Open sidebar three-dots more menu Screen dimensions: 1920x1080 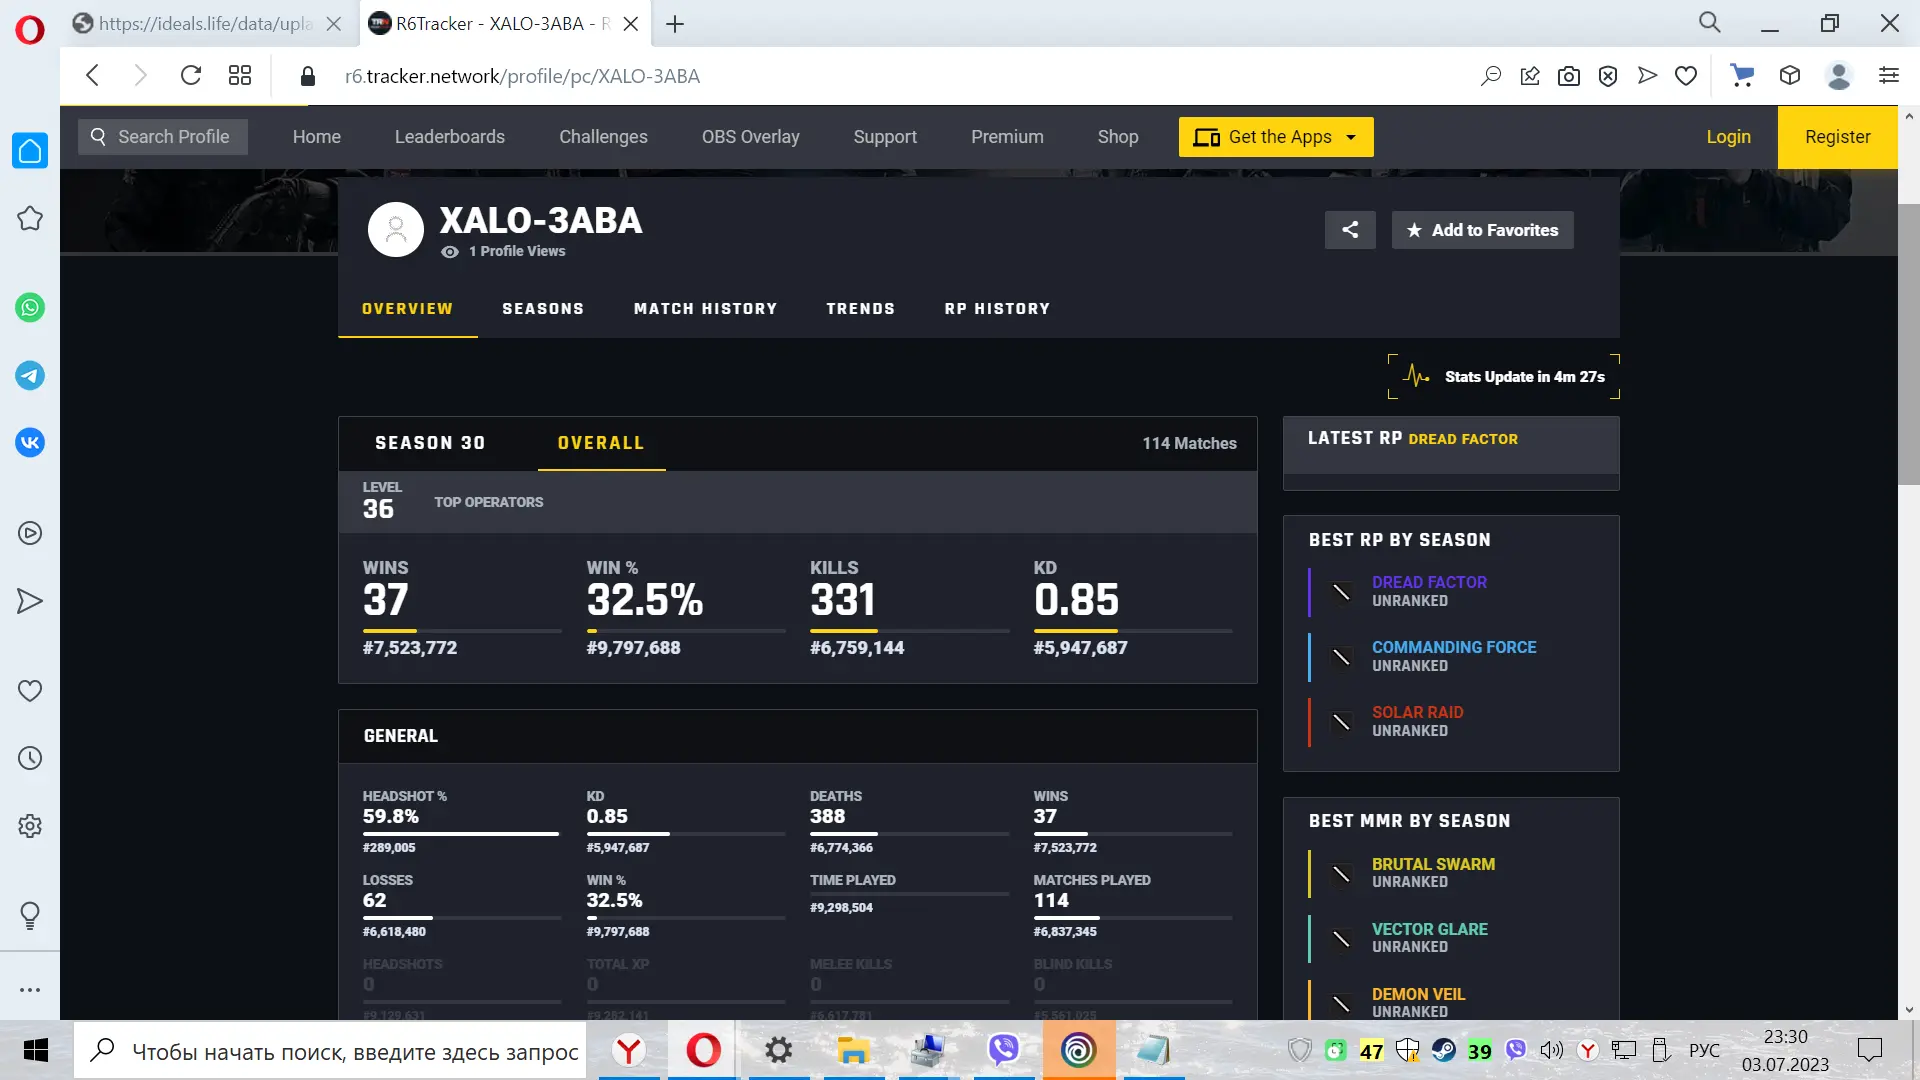tap(30, 990)
